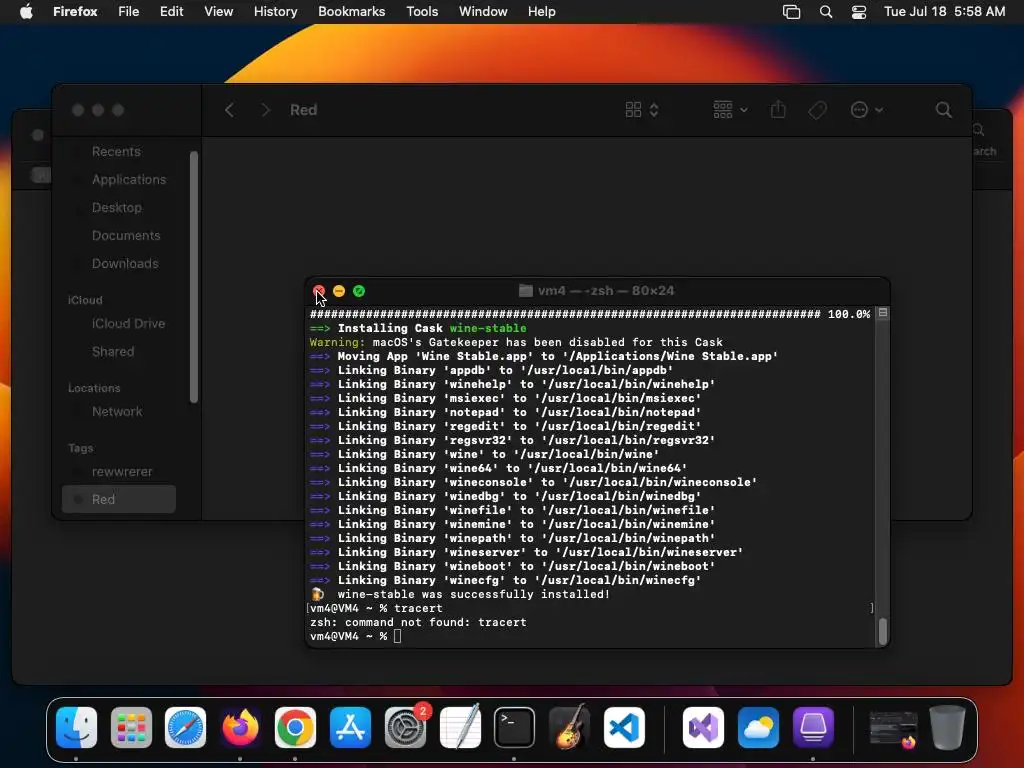
Task: Click 'zsh: command not found: tracert' text
Action: pos(418,623)
